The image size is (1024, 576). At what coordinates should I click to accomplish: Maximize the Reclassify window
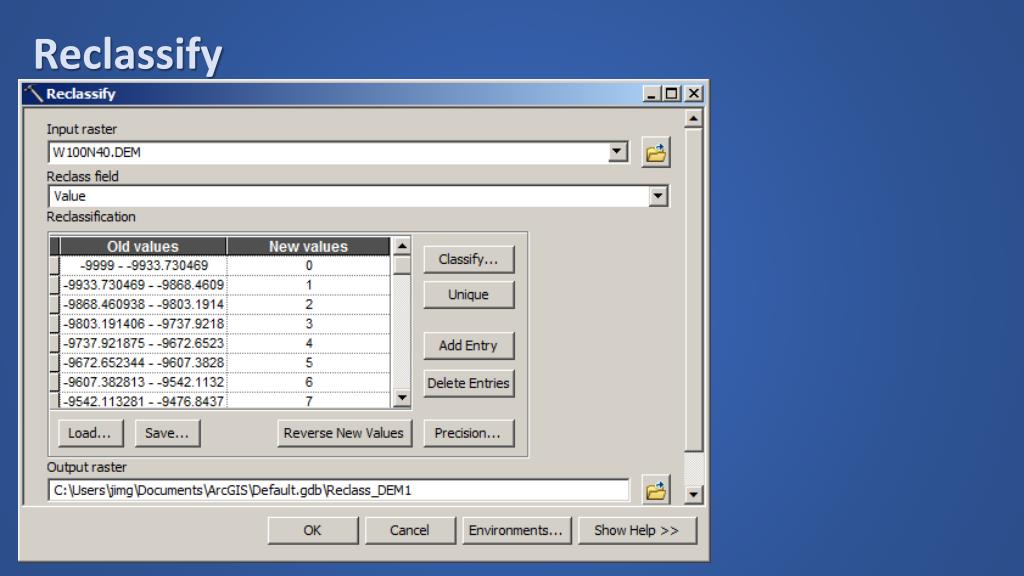[x=671, y=94]
